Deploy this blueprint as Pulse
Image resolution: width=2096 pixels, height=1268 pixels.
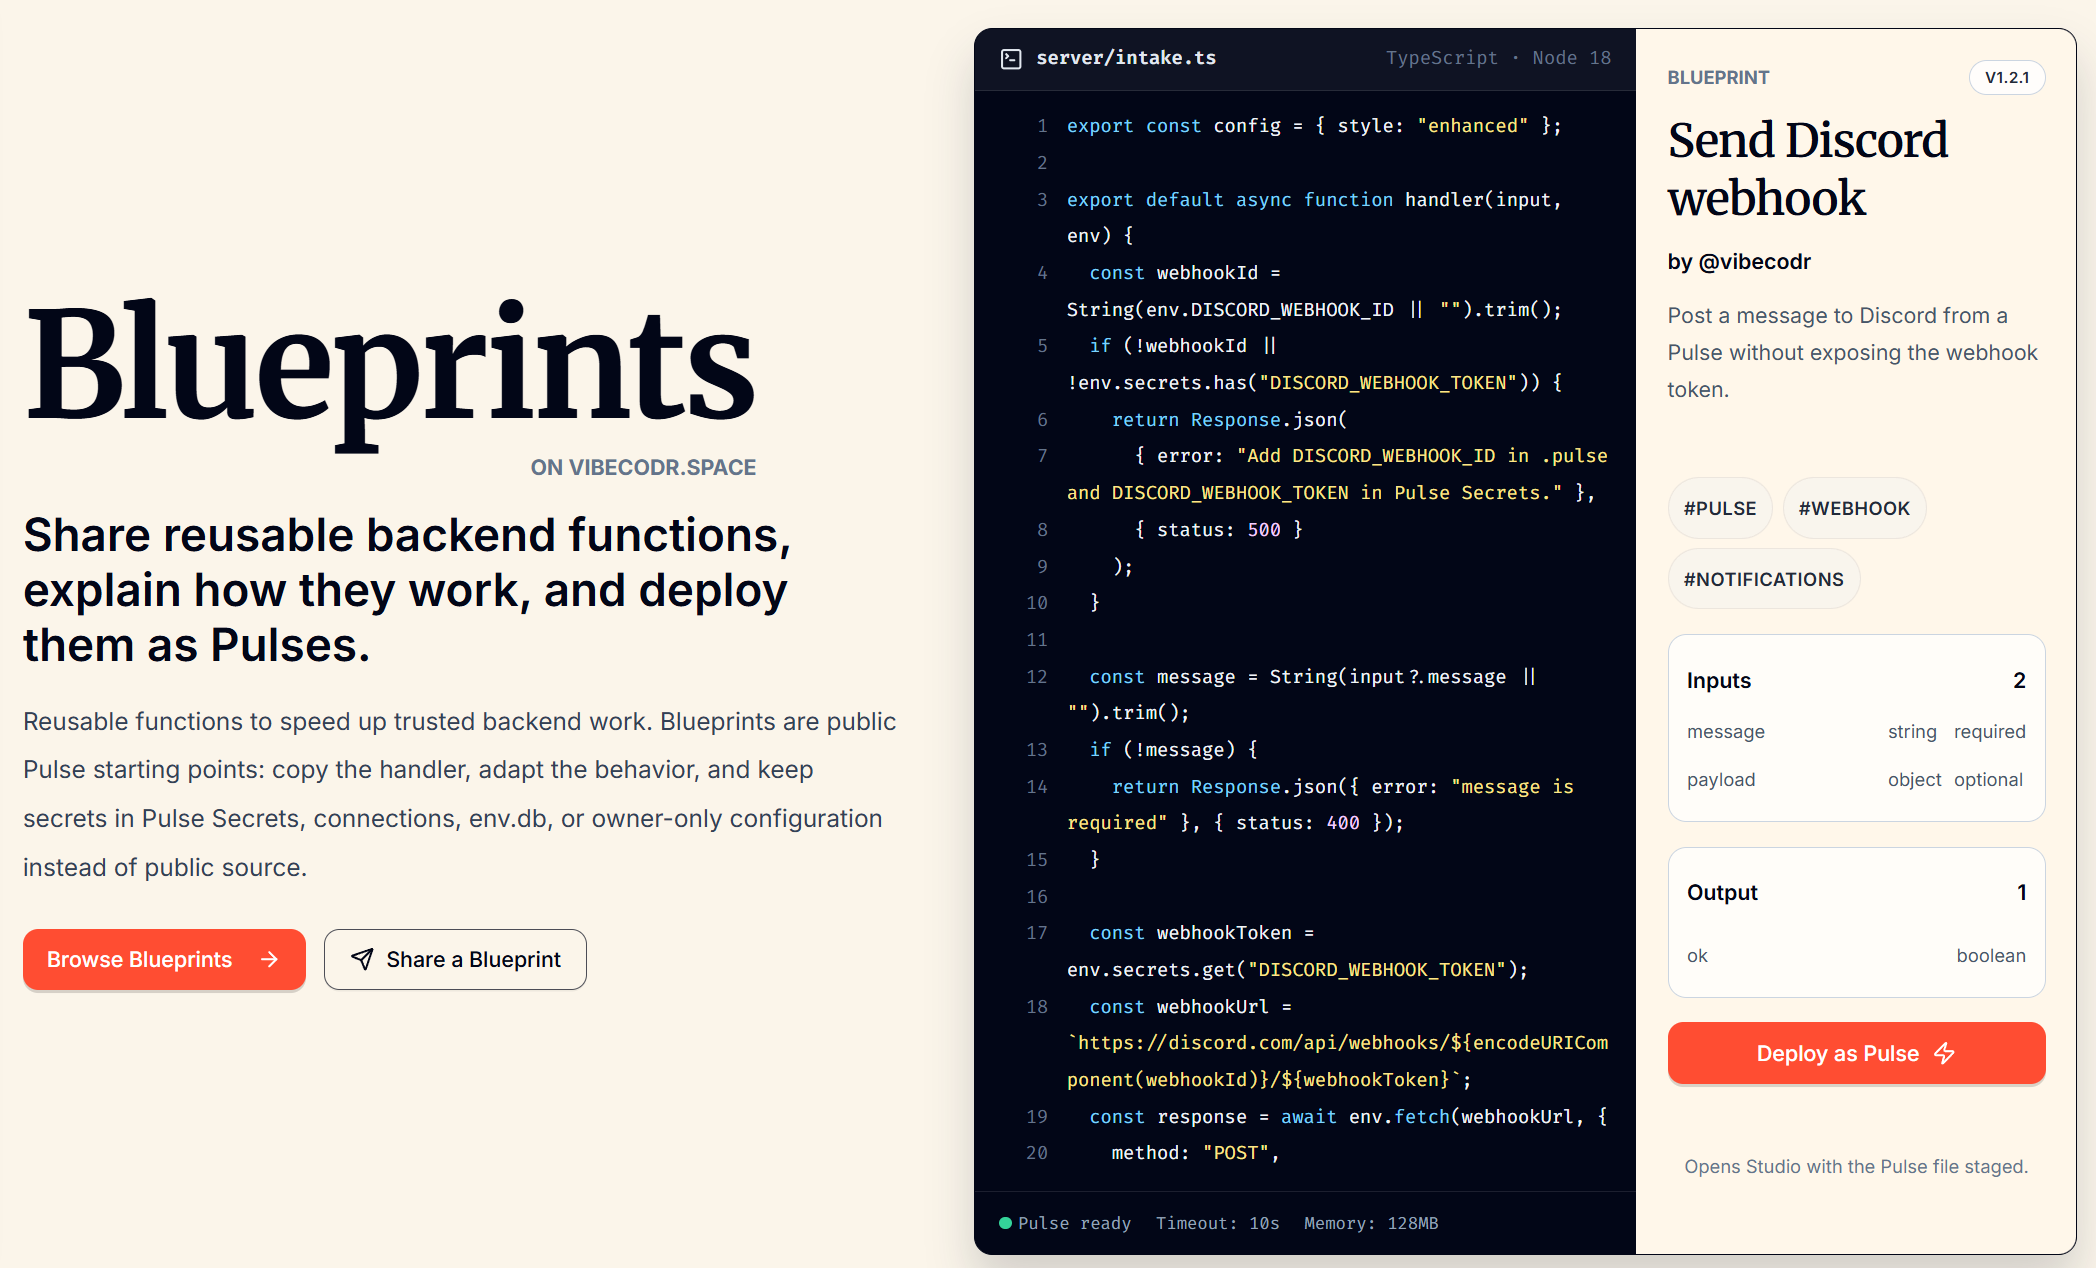pos(1856,1053)
